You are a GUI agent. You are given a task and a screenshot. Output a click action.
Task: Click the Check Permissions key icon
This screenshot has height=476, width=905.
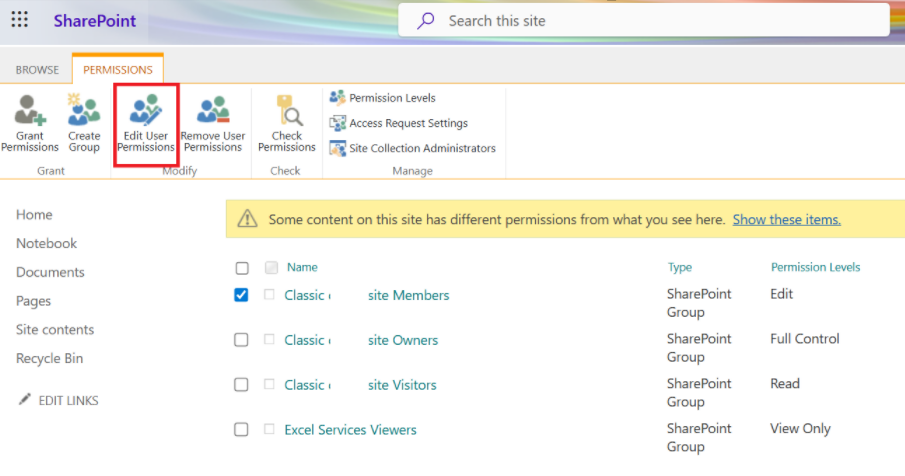pos(288,110)
